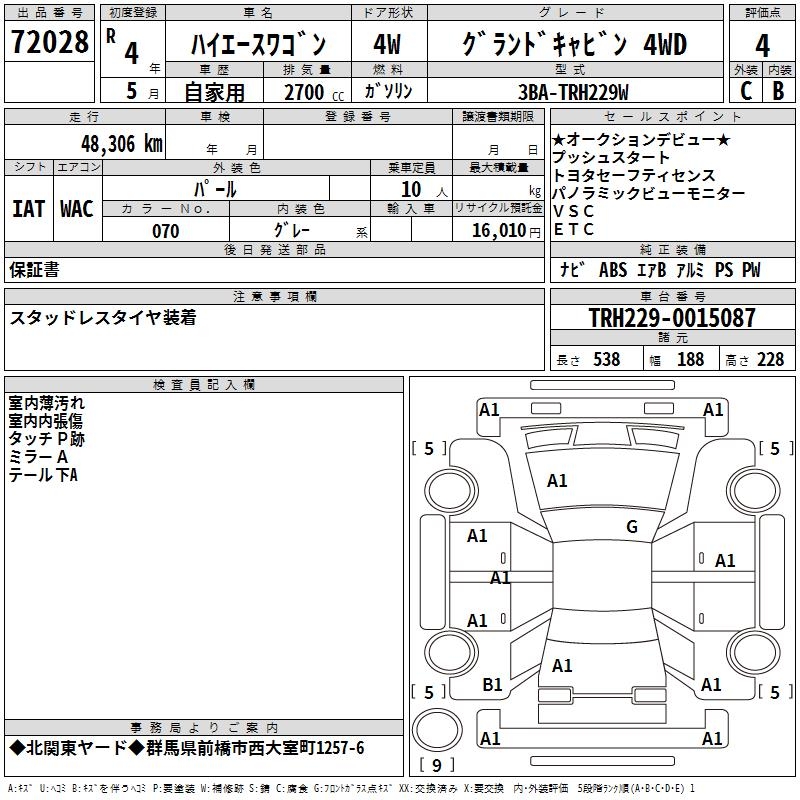Select yard address 群馬県前橋市西大室町1257-6
Screen dimensions: 800x800
[x=255, y=748]
